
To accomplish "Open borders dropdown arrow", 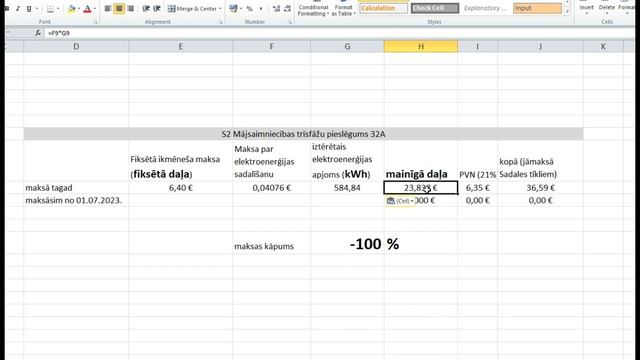I will pos(58,9).
